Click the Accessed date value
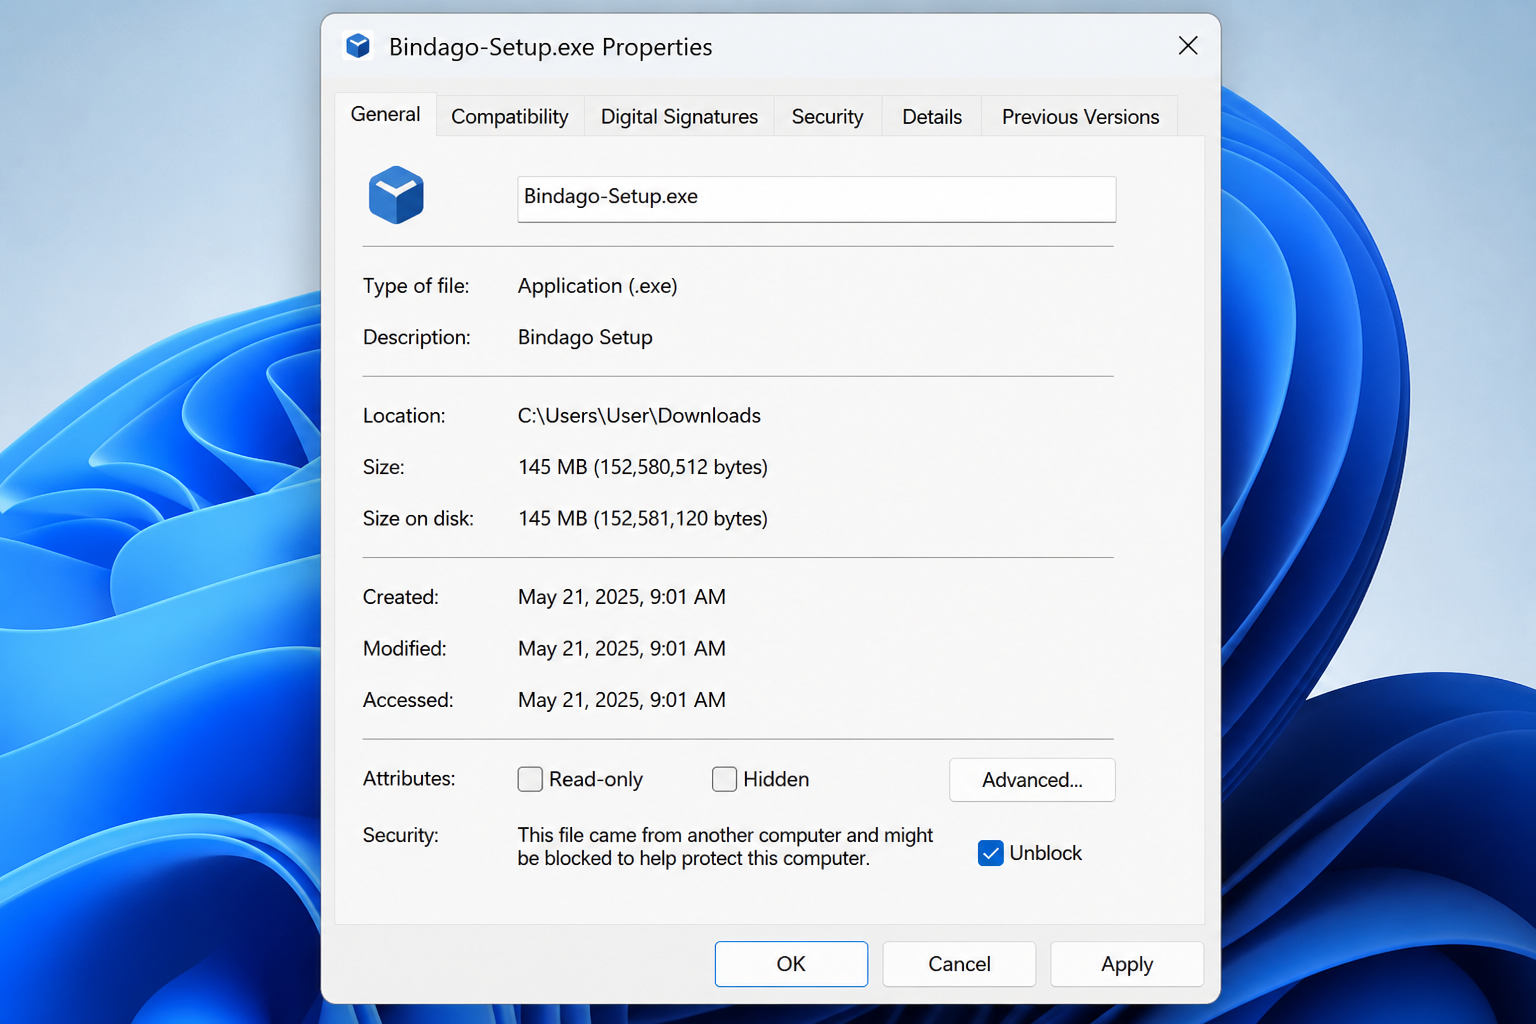The image size is (1536, 1024). coord(622,700)
